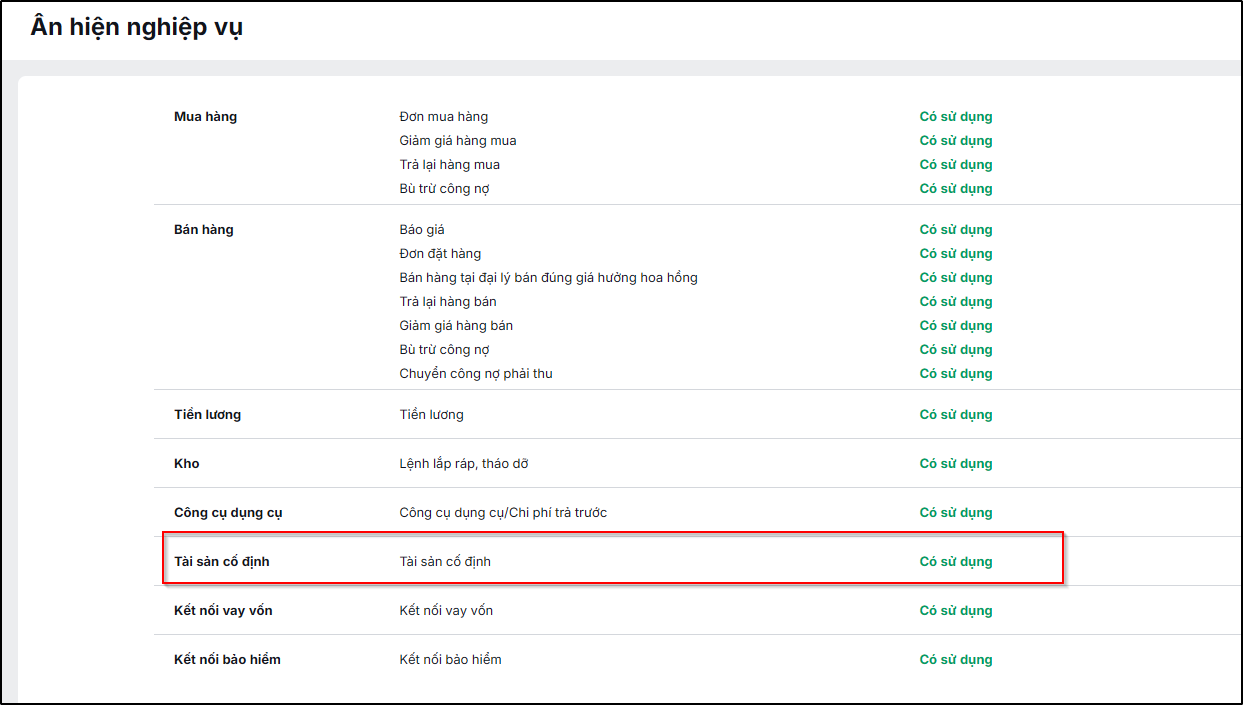The height and width of the screenshot is (705, 1243).
Task: Toggle 'Có sử dụng' for Chuyển công nợ phải thu
Action: [956, 374]
